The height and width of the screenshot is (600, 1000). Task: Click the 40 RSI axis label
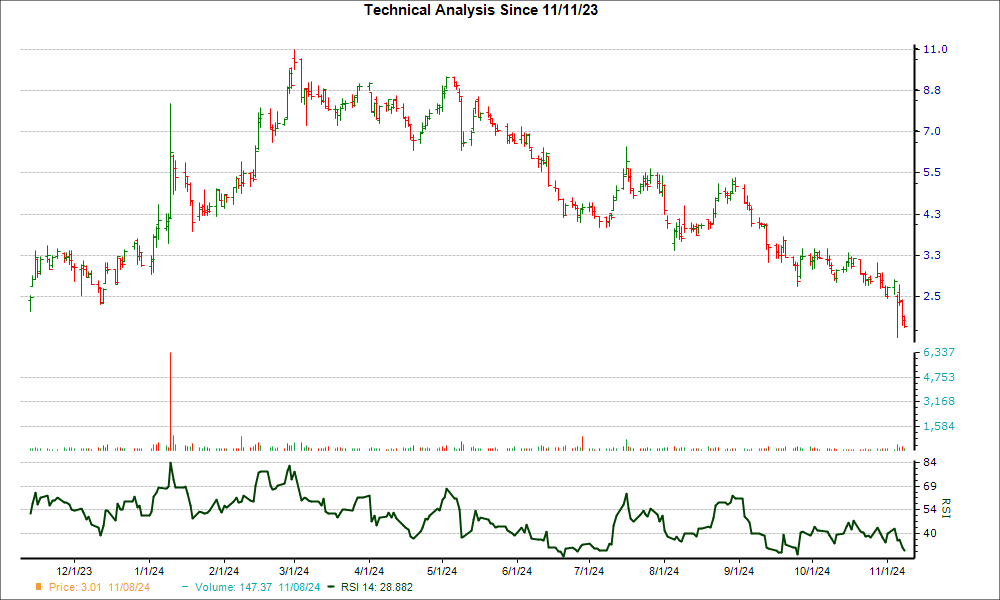[x=930, y=533]
